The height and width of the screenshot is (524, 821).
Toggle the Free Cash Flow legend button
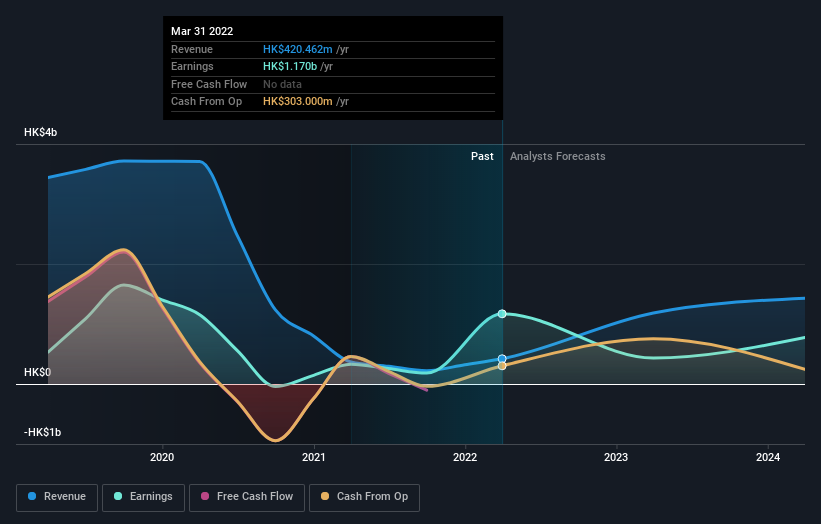(247, 497)
